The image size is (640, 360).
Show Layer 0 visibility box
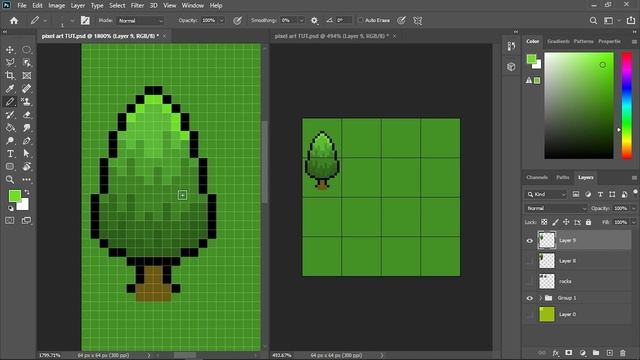point(529,314)
